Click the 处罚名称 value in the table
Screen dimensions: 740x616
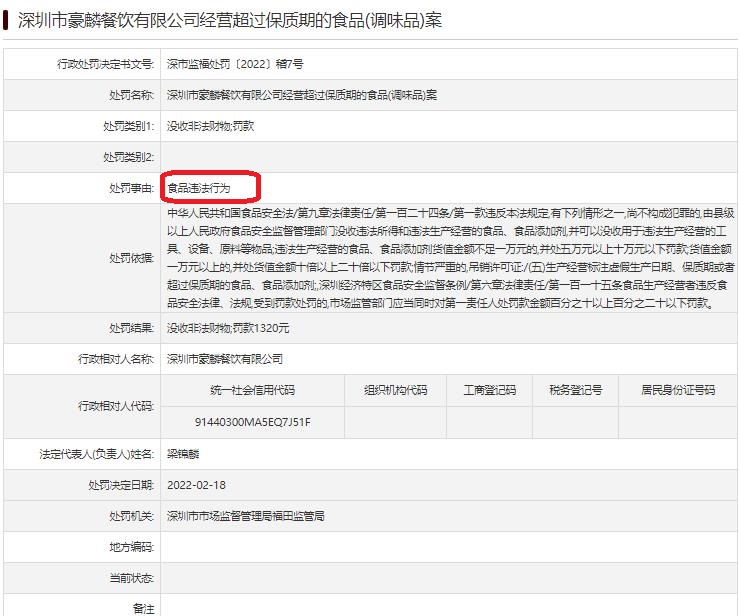(x=302, y=95)
